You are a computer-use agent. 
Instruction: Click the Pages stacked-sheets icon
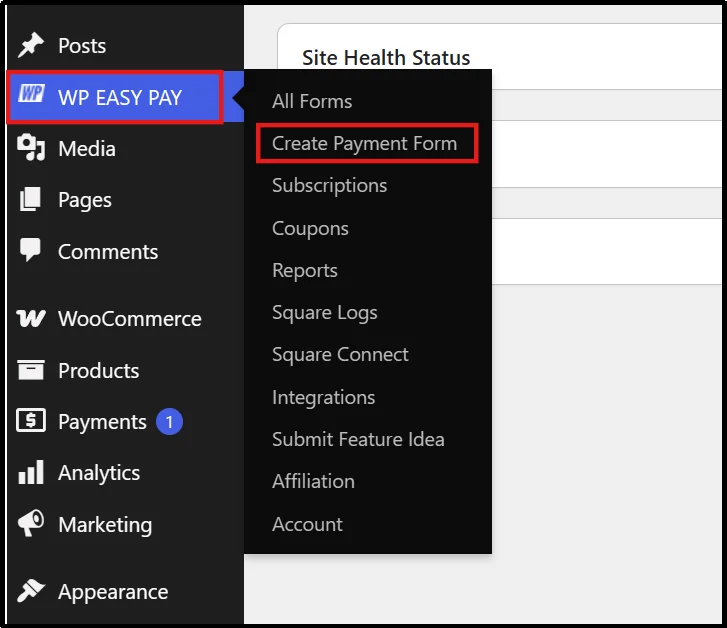point(30,199)
